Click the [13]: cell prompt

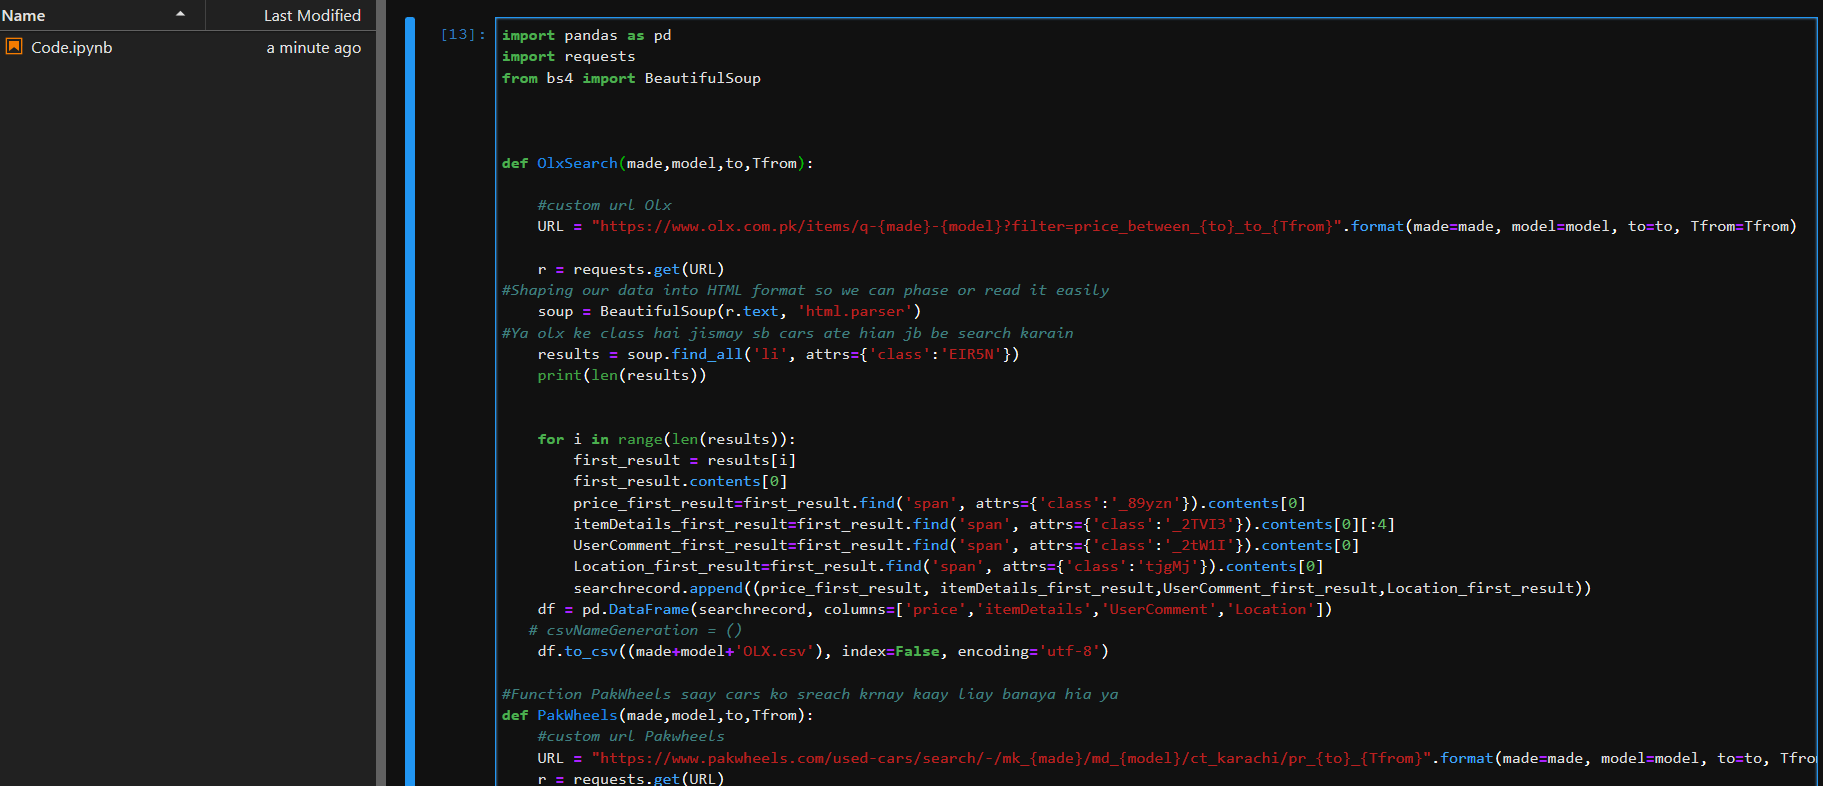pos(463,34)
